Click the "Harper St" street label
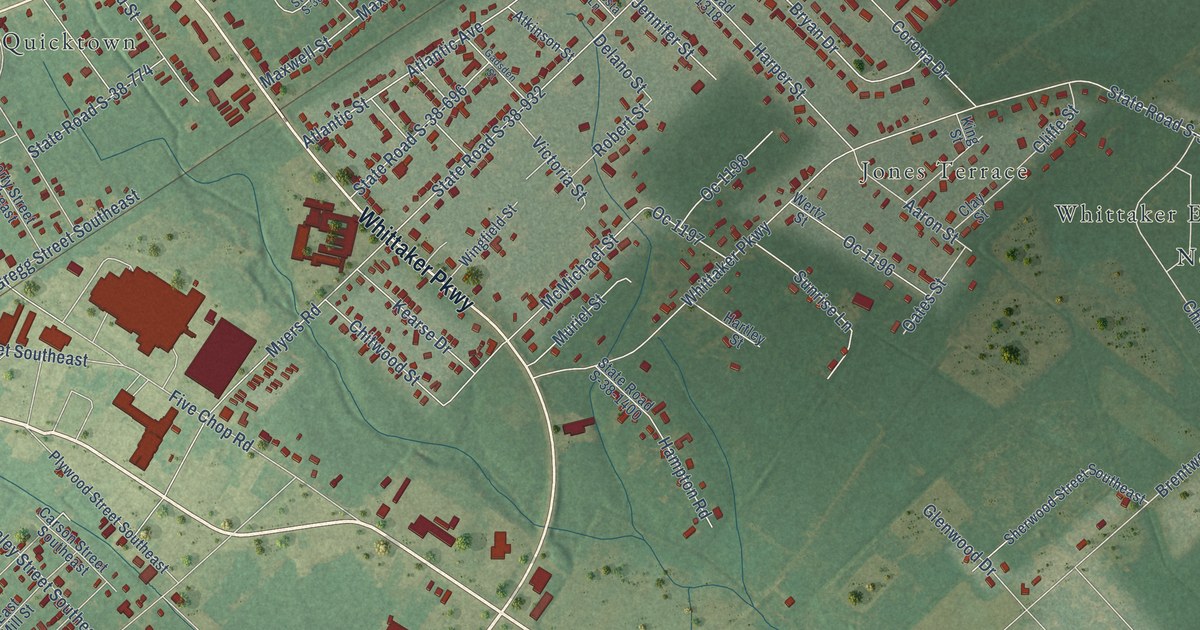 777,69
